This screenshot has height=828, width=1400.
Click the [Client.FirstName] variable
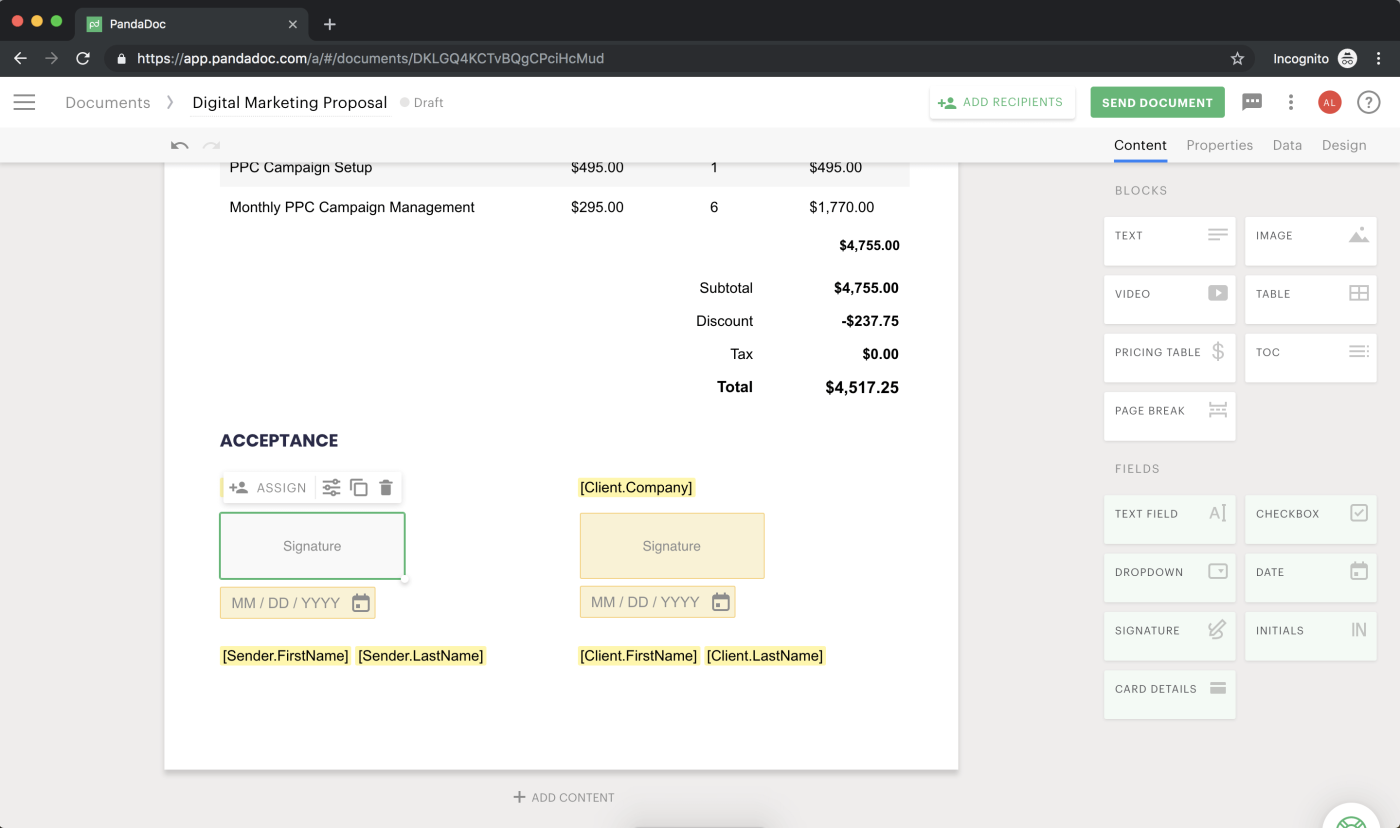pyautogui.click(x=639, y=656)
